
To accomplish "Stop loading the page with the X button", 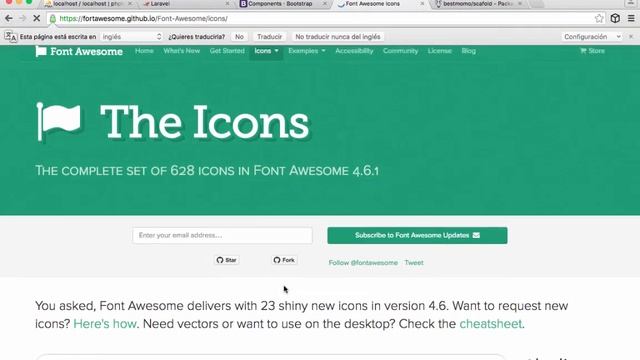I will [36, 18].
